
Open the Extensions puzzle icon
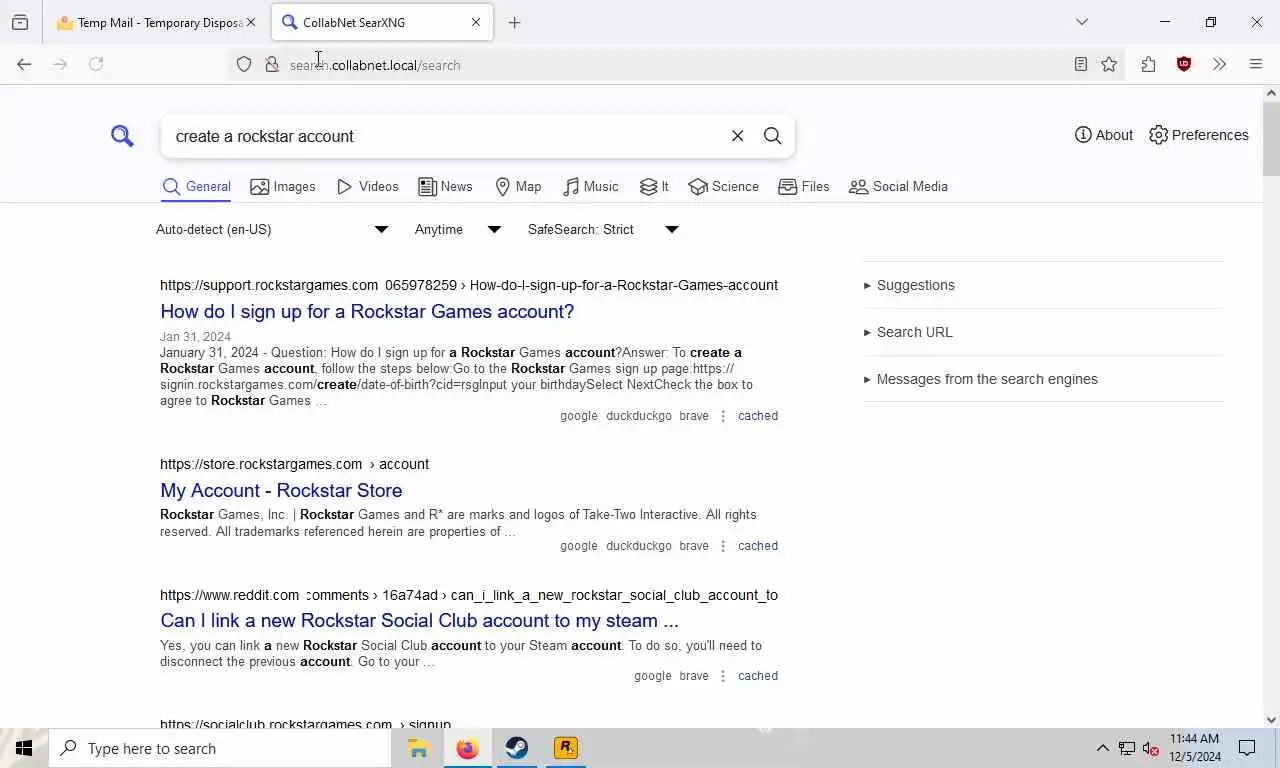point(1148,64)
